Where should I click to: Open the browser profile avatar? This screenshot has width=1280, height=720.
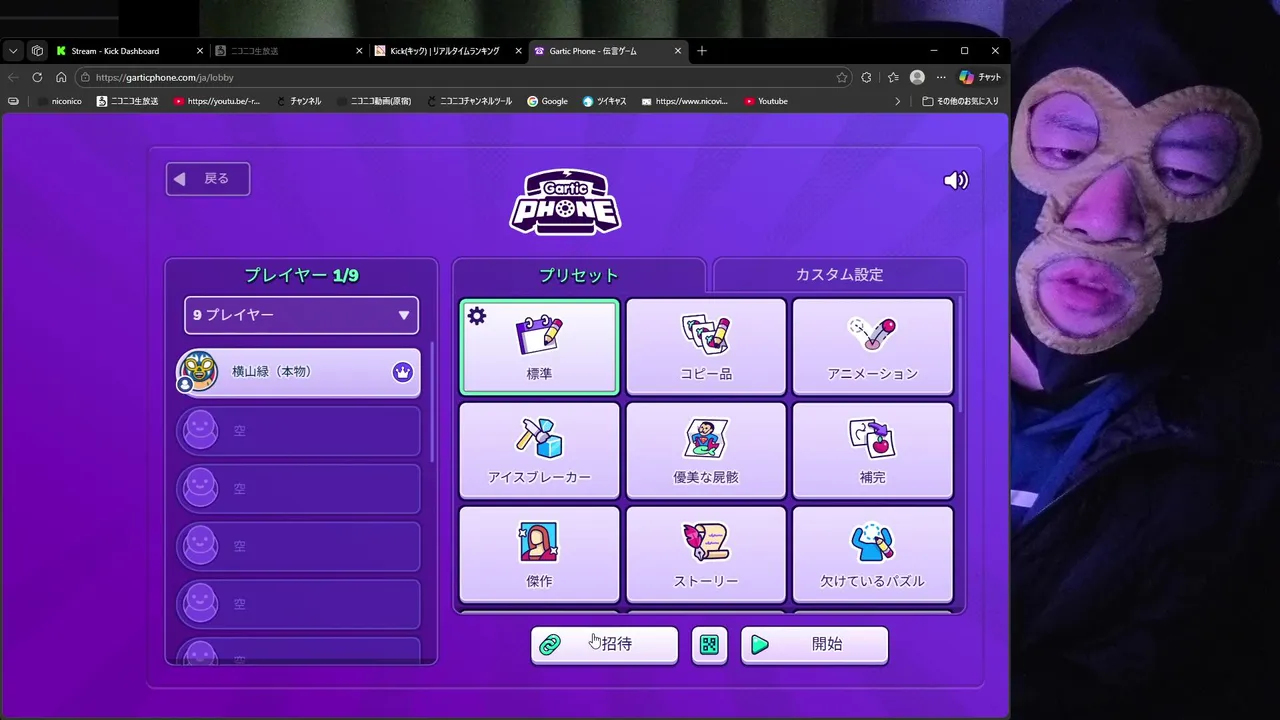coord(917,77)
